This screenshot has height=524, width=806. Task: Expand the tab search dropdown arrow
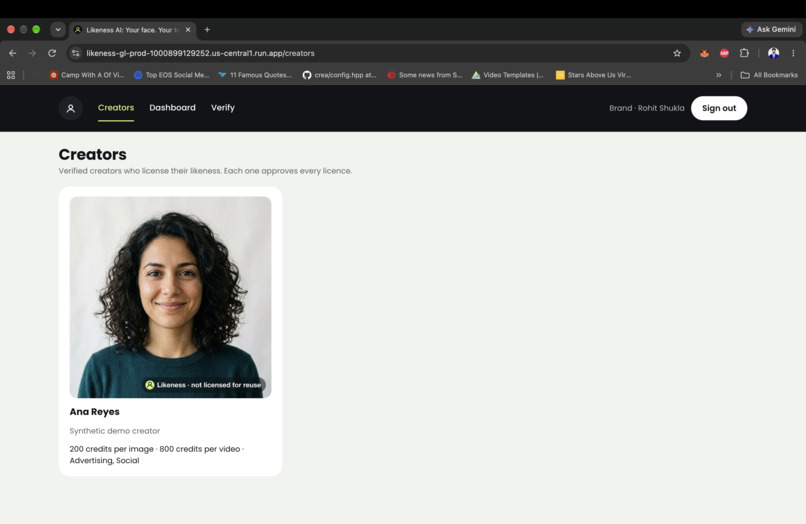[x=58, y=29]
